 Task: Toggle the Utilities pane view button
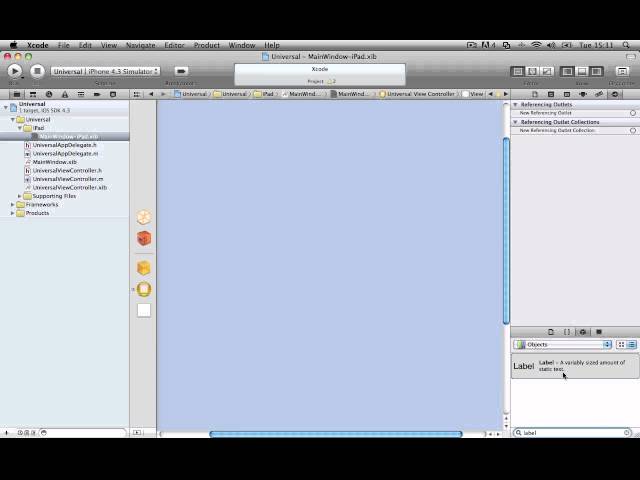(x=596, y=72)
